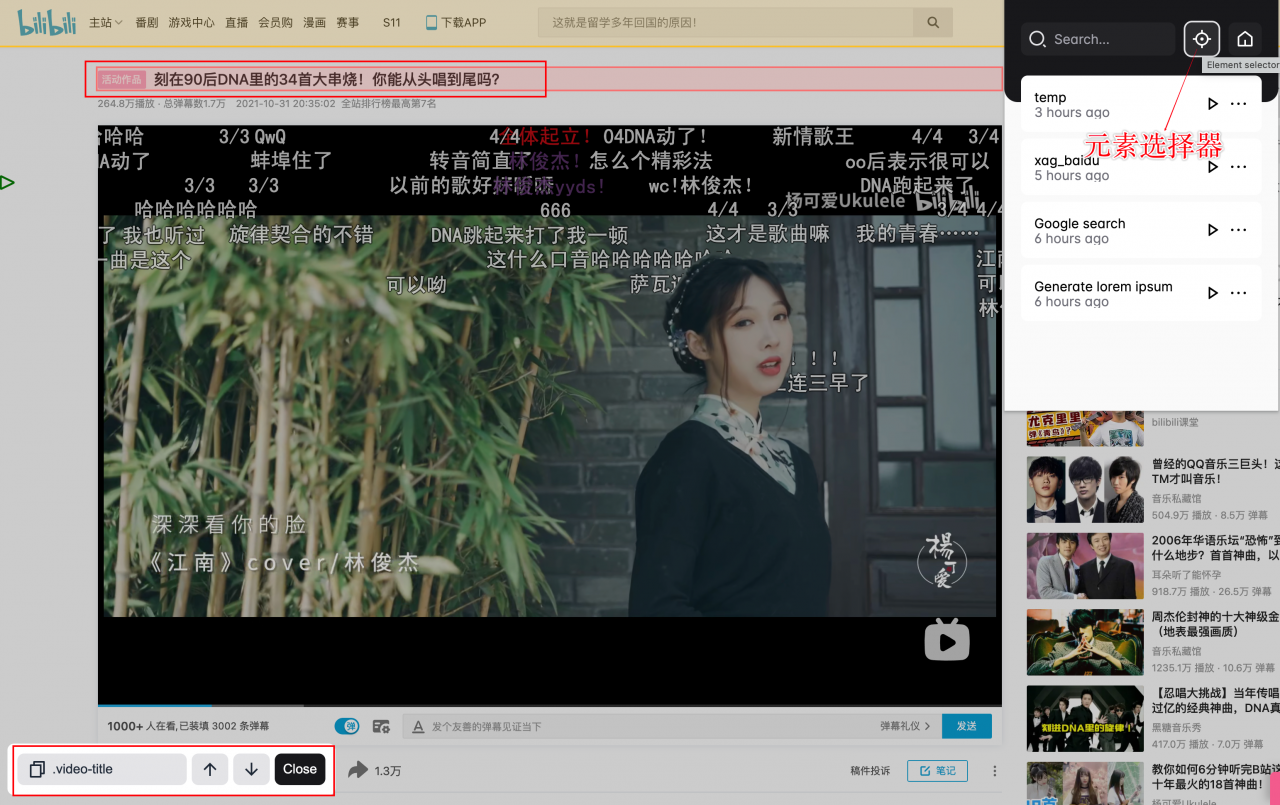Send the danmaku with 发送 button

(967, 726)
